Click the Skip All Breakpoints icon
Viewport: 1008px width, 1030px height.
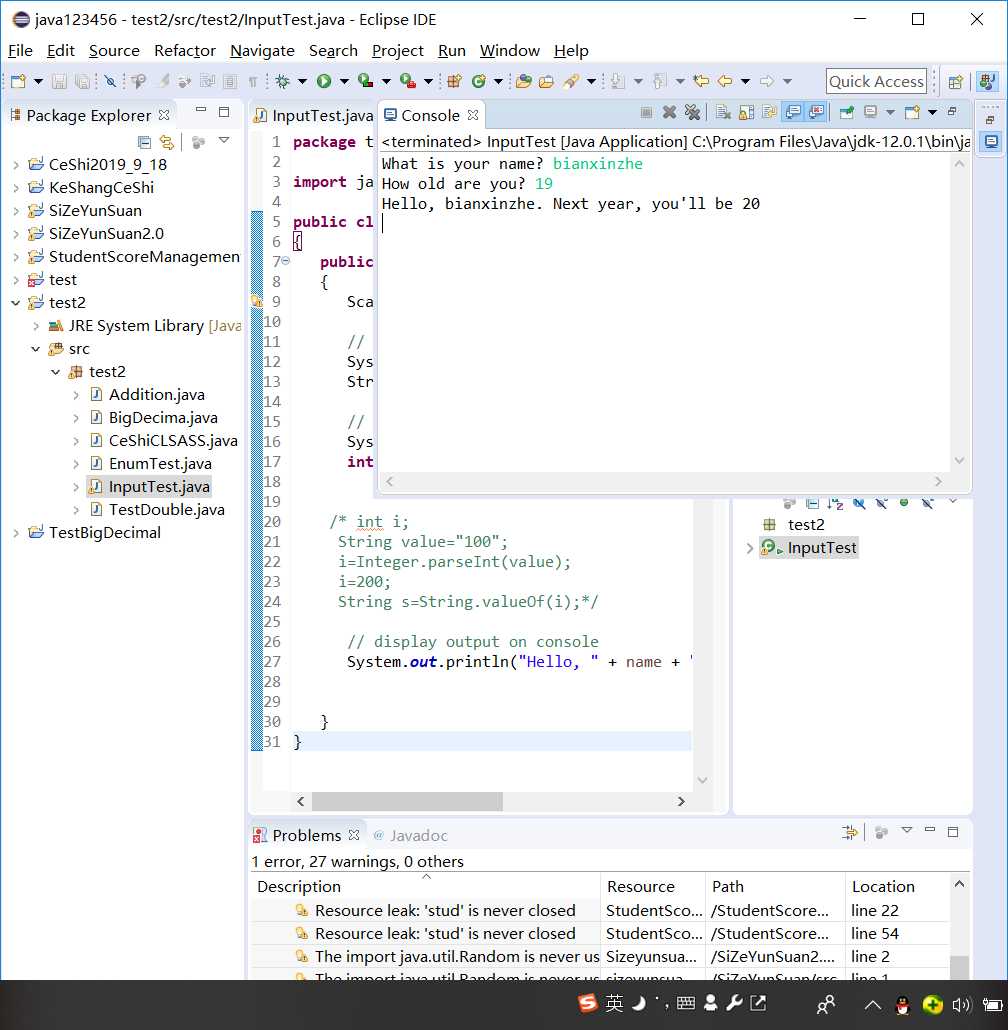point(111,81)
